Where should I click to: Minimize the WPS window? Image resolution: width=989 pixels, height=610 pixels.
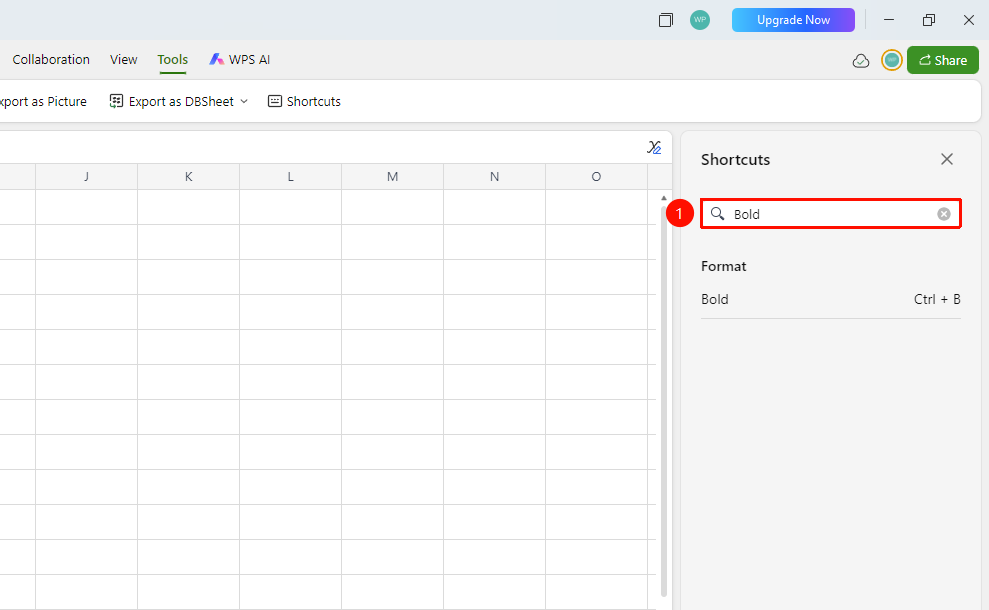[x=889, y=20]
